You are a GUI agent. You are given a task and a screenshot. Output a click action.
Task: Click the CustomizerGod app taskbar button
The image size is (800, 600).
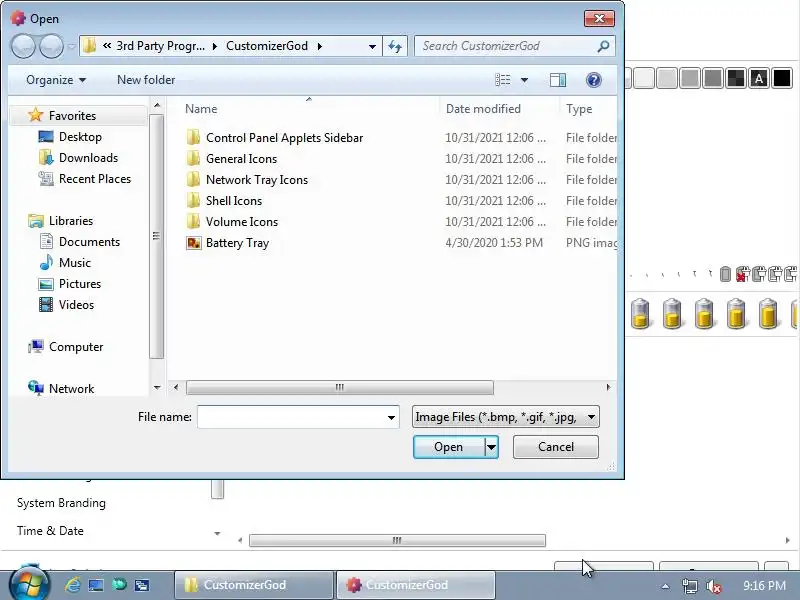point(415,585)
